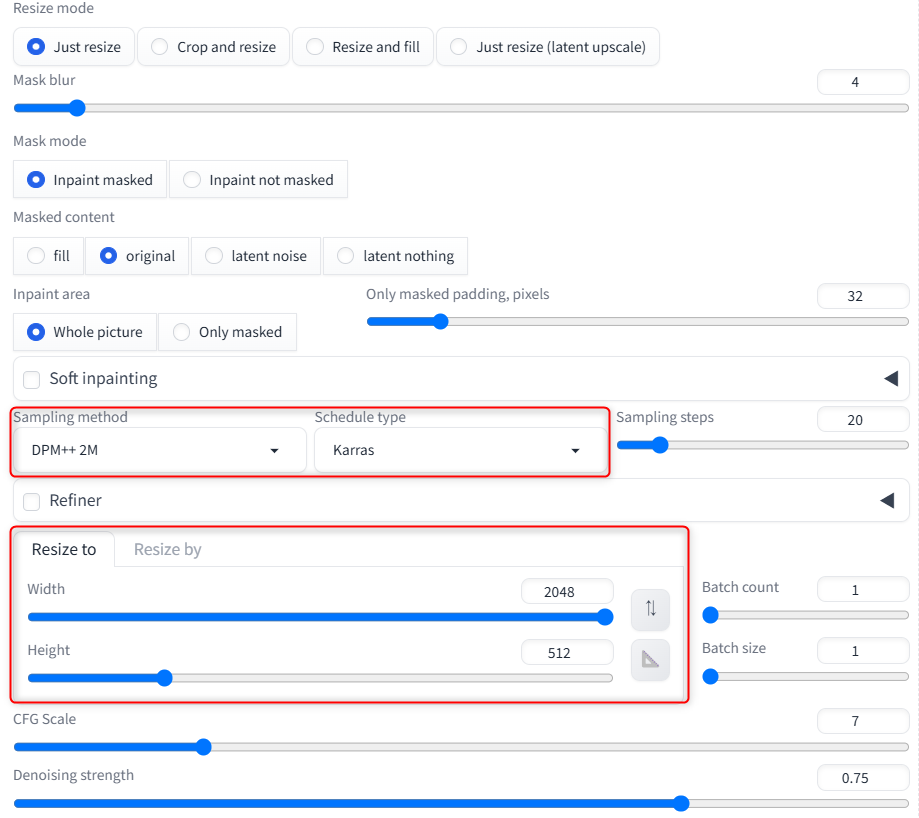Click the detect image size ruler icon
The height and width of the screenshot is (818, 919).
coord(650,659)
